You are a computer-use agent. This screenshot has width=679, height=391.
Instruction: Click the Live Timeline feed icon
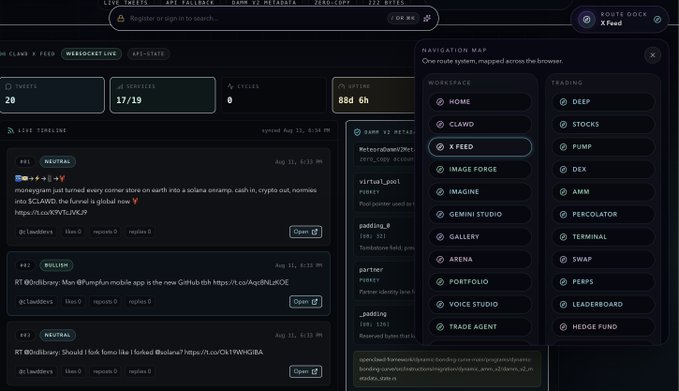(11, 130)
